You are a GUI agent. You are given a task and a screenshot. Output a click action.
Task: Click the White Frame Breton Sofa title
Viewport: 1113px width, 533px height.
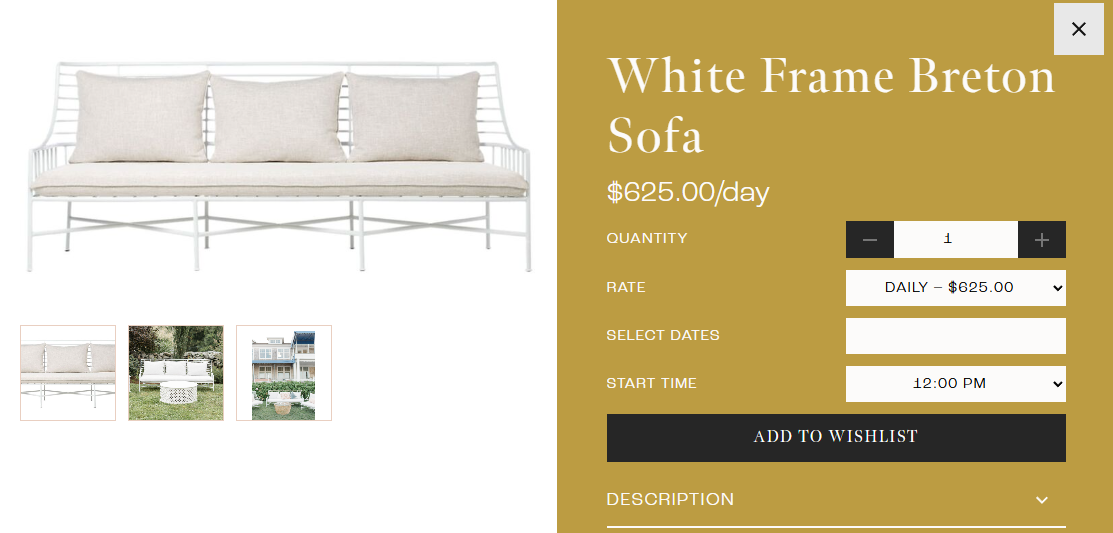click(x=831, y=106)
